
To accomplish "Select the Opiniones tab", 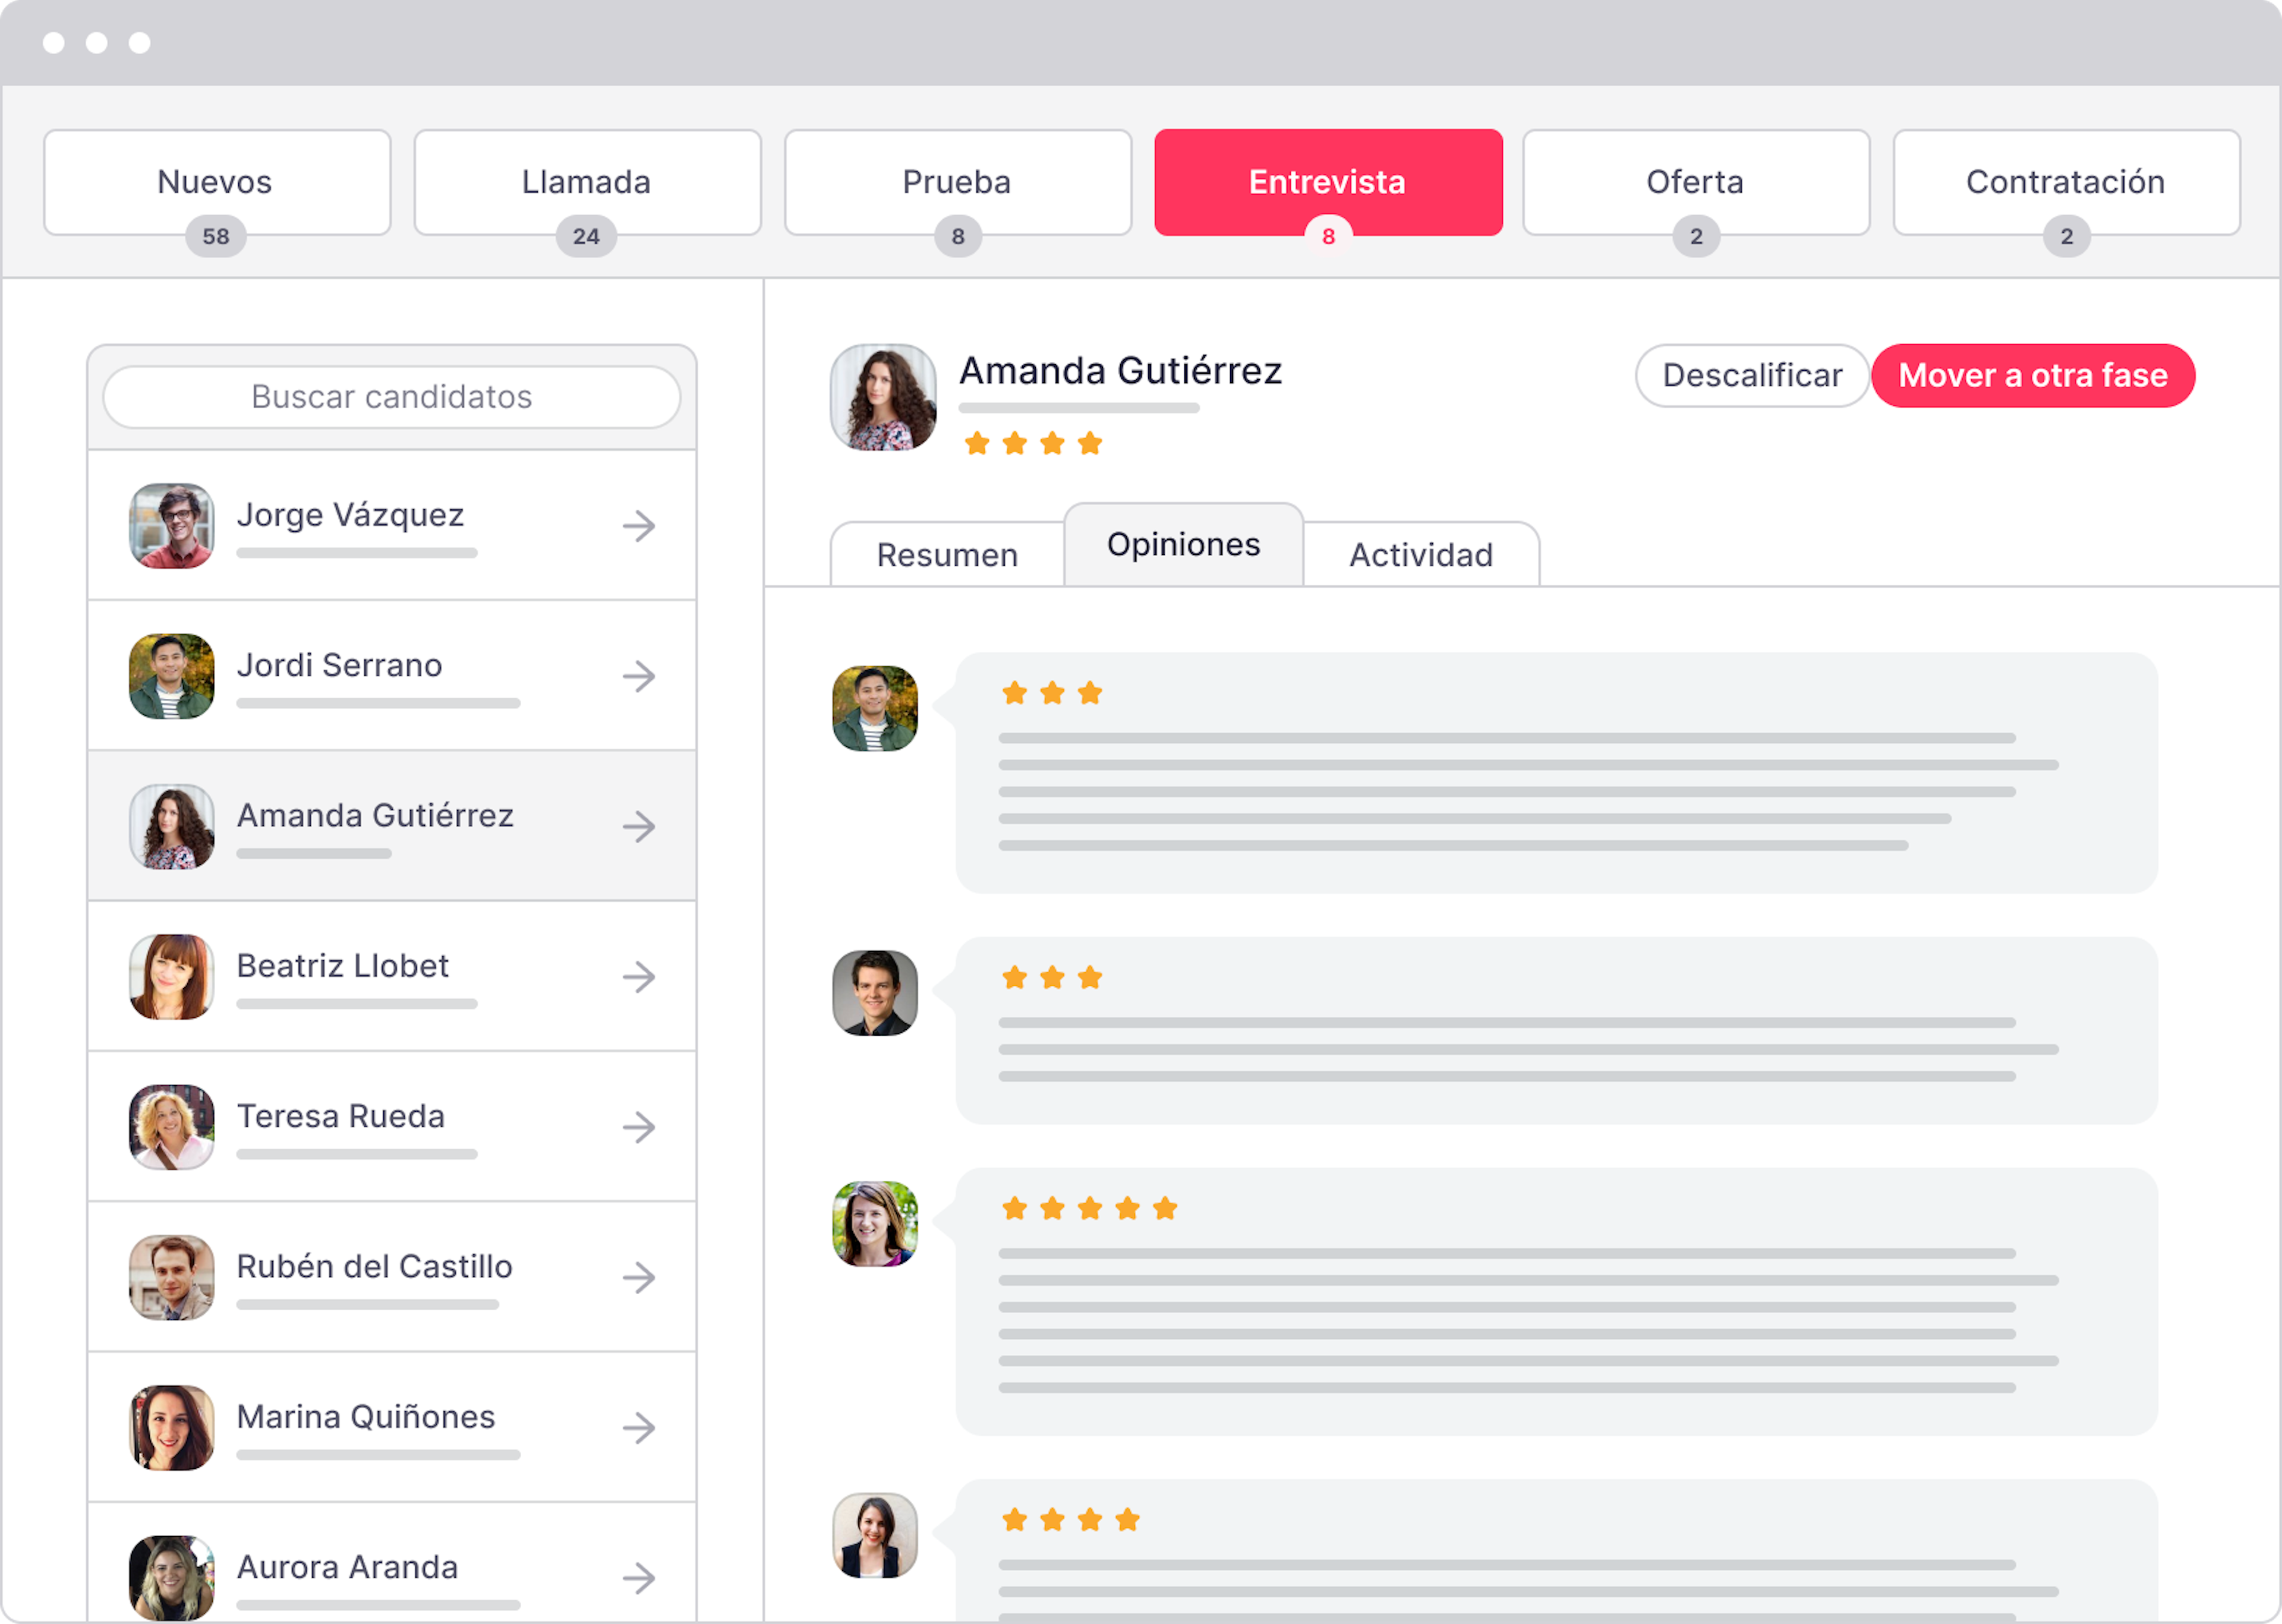I will tap(1184, 544).
